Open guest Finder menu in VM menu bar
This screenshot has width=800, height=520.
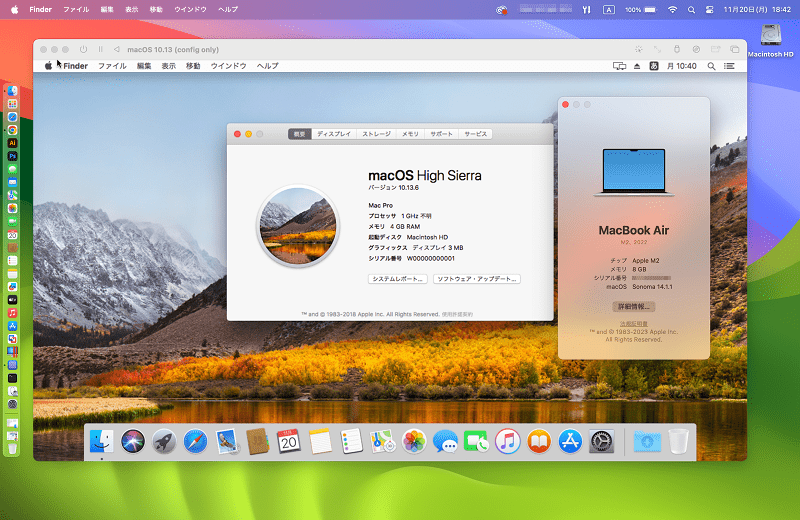[x=76, y=66]
